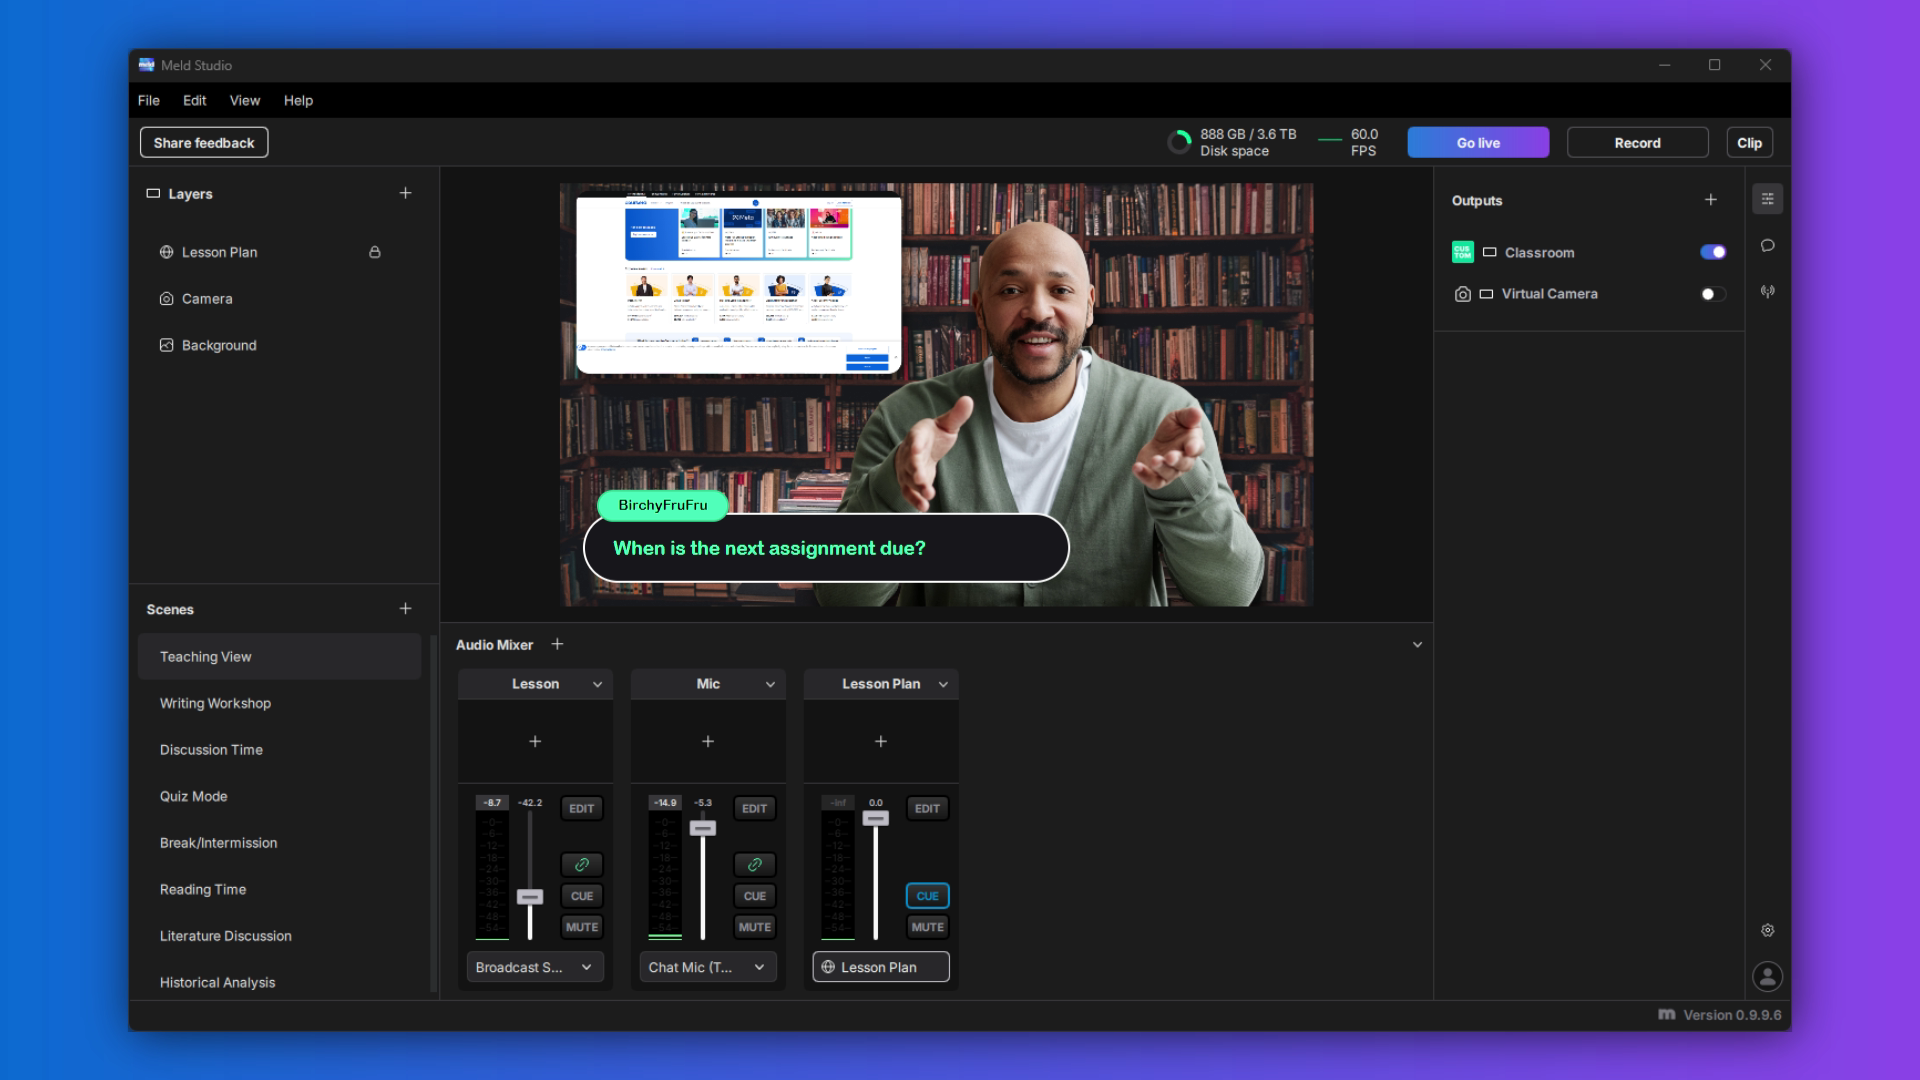Image resolution: width=1920 pixels, height=1080 pixels.
Task: Open the View menu
Action: pos(244,100)
